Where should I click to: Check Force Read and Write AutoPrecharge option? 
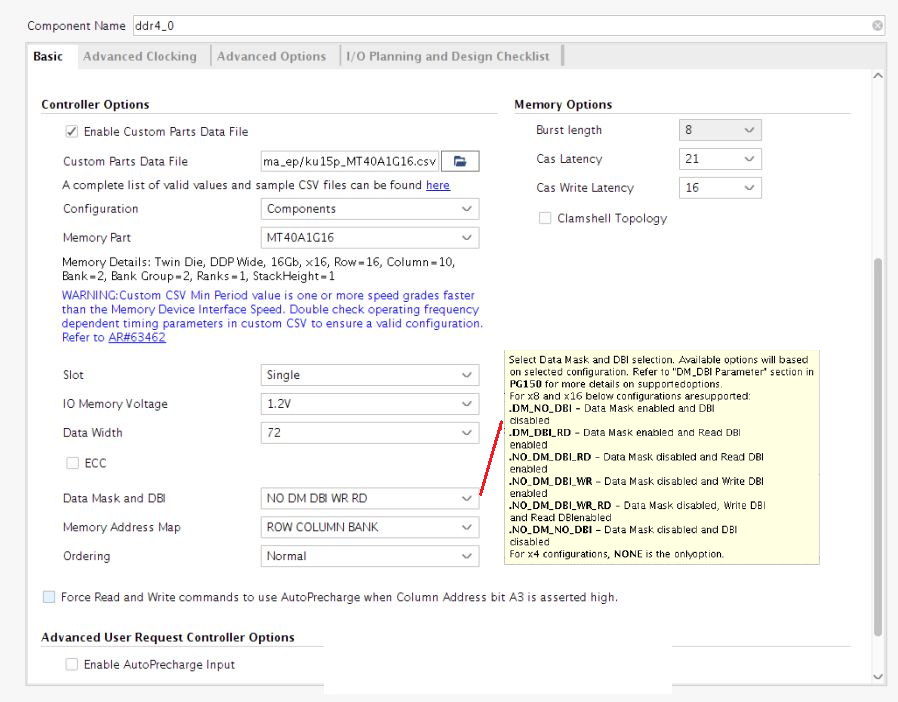pos(49,597)
